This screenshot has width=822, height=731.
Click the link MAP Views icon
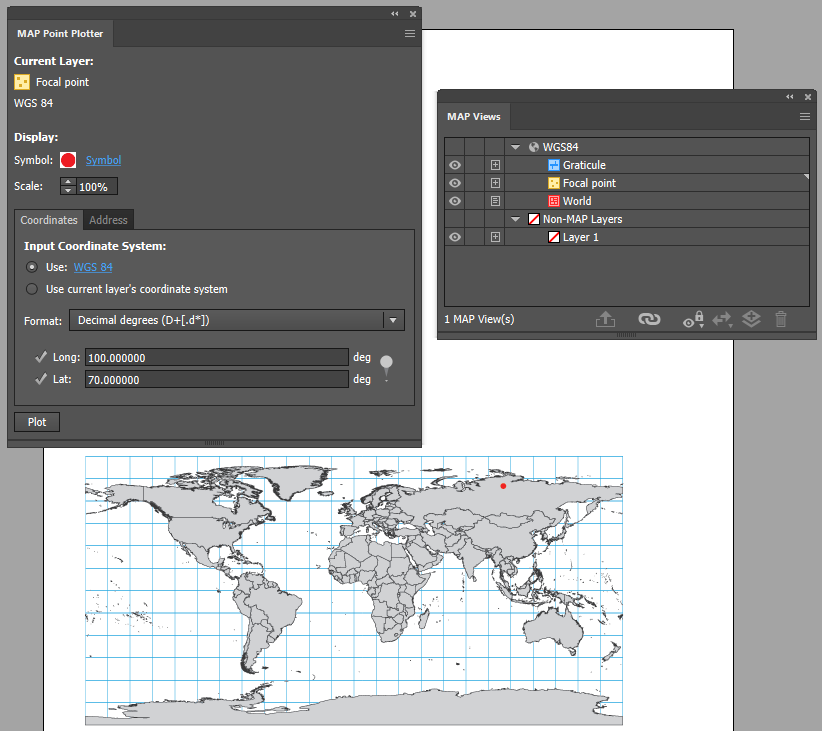coord(649,319)
